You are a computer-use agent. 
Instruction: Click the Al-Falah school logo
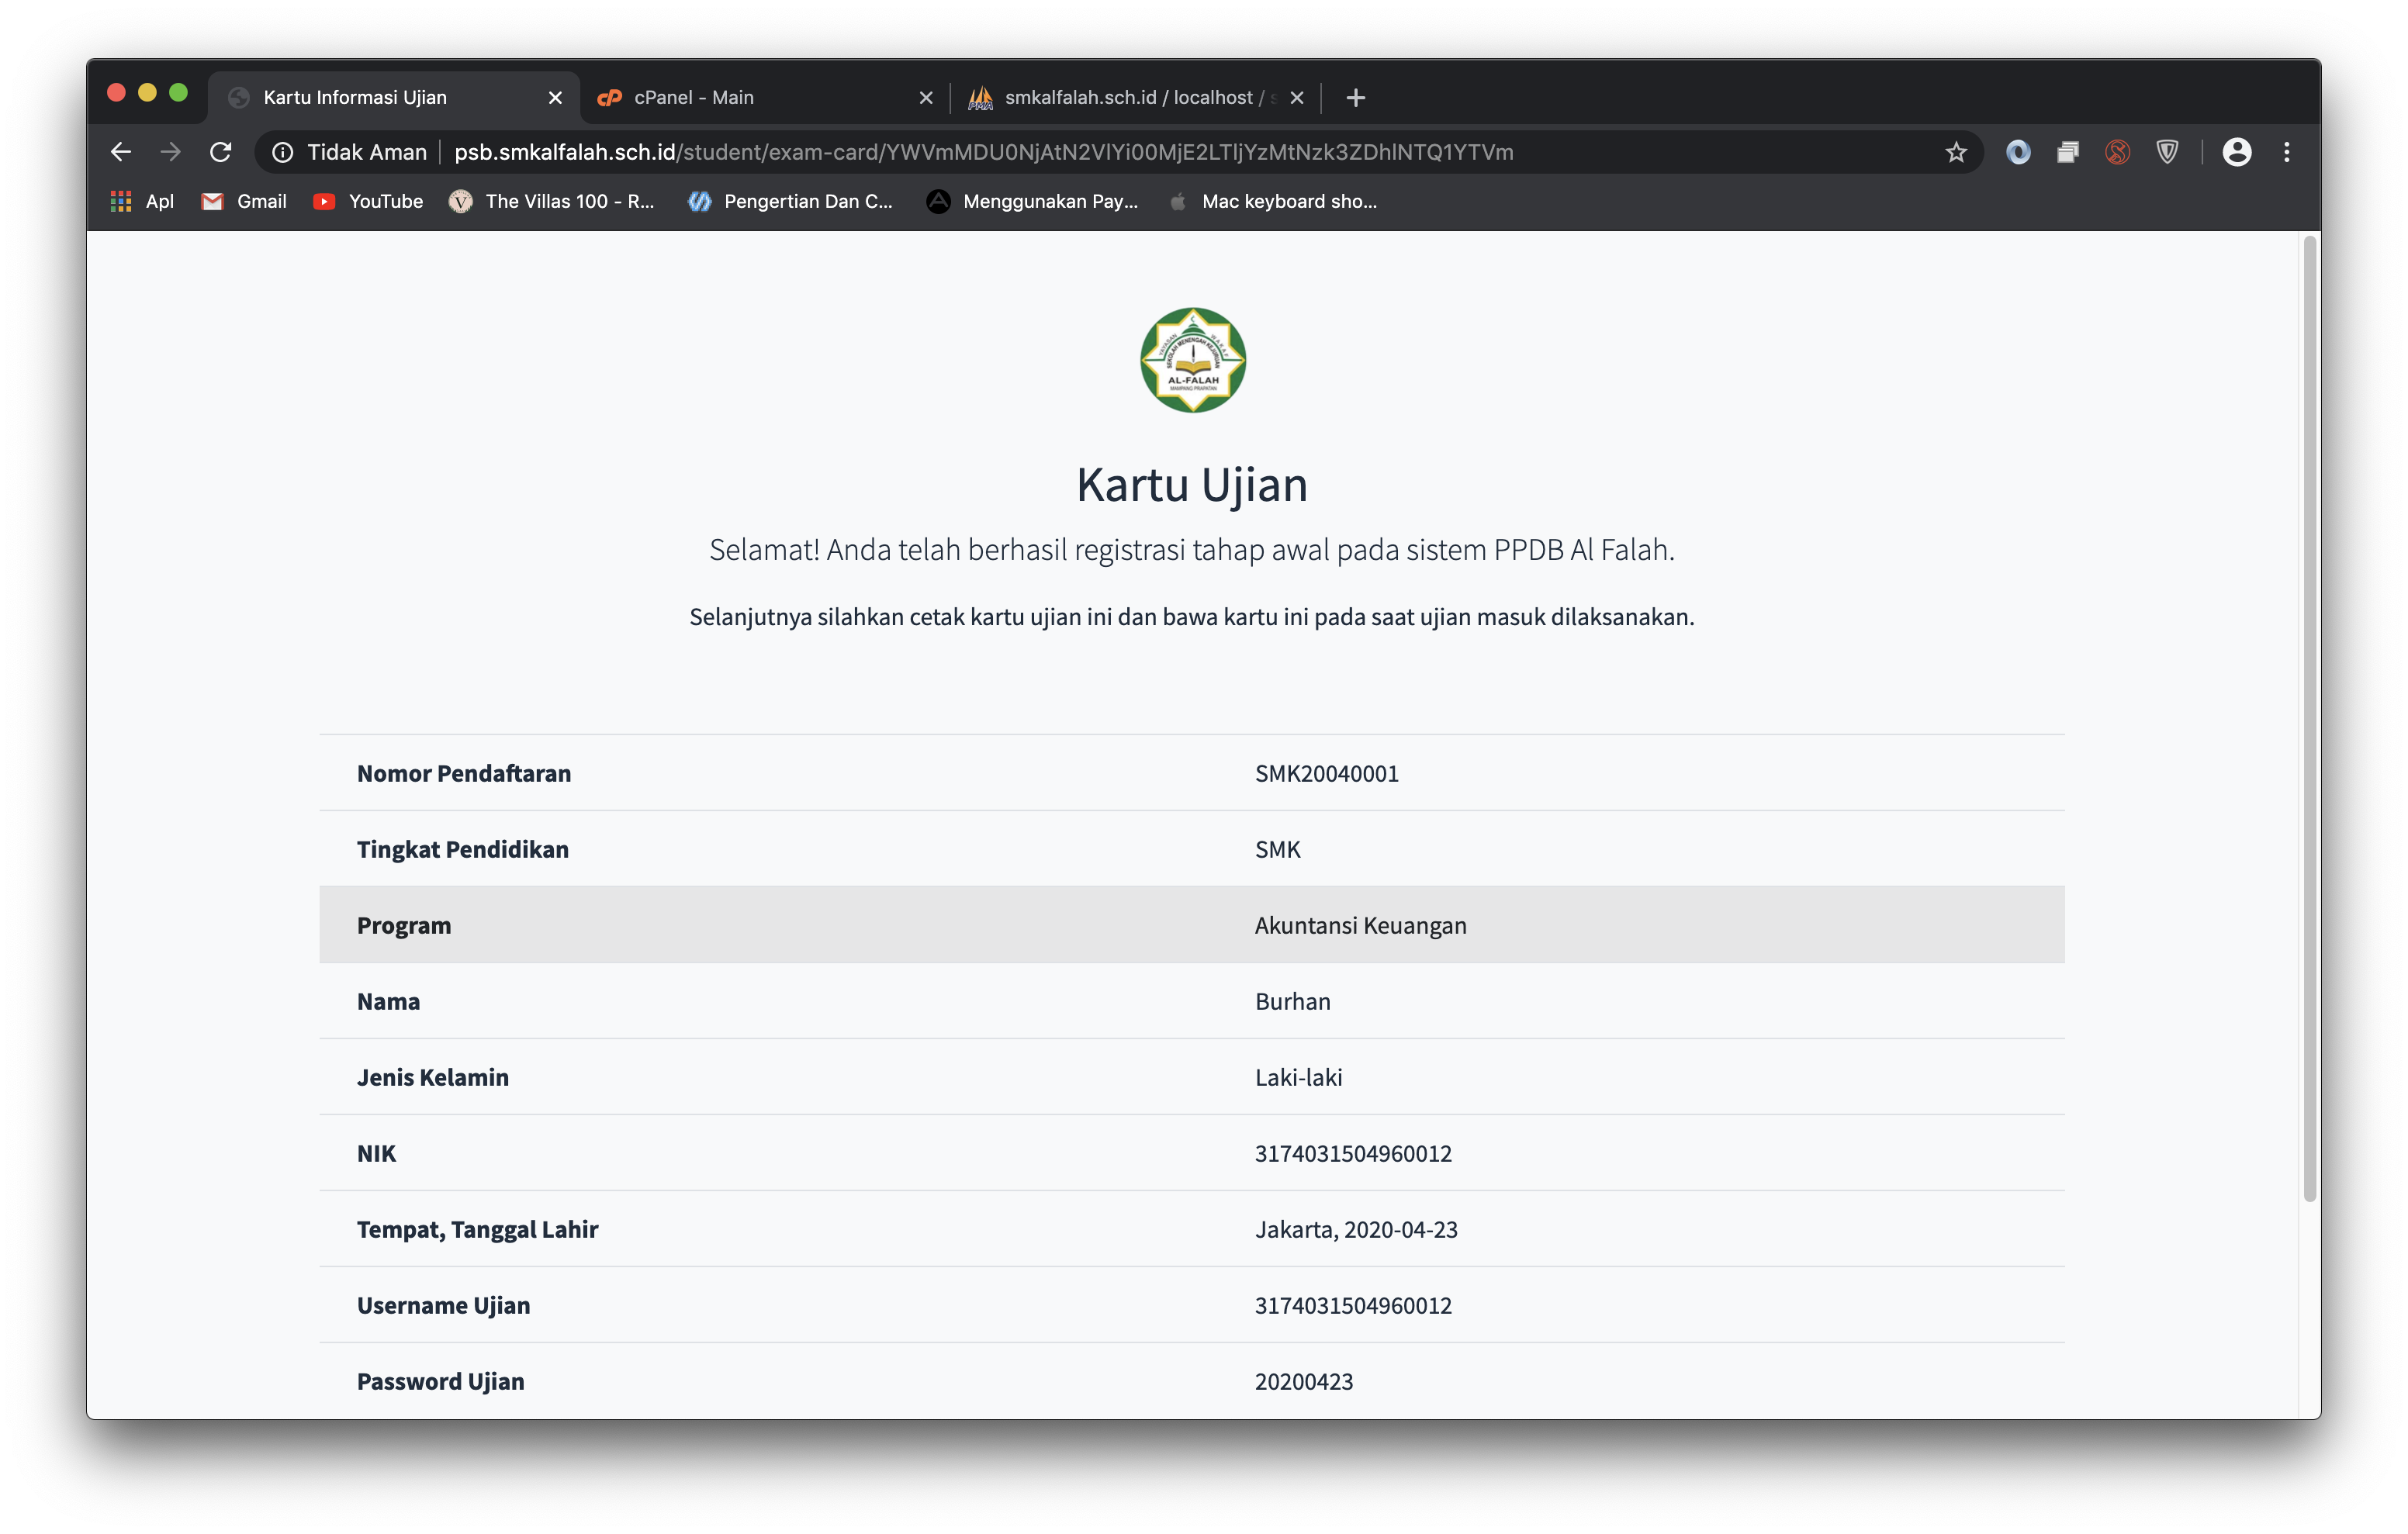coord(1192,360)
